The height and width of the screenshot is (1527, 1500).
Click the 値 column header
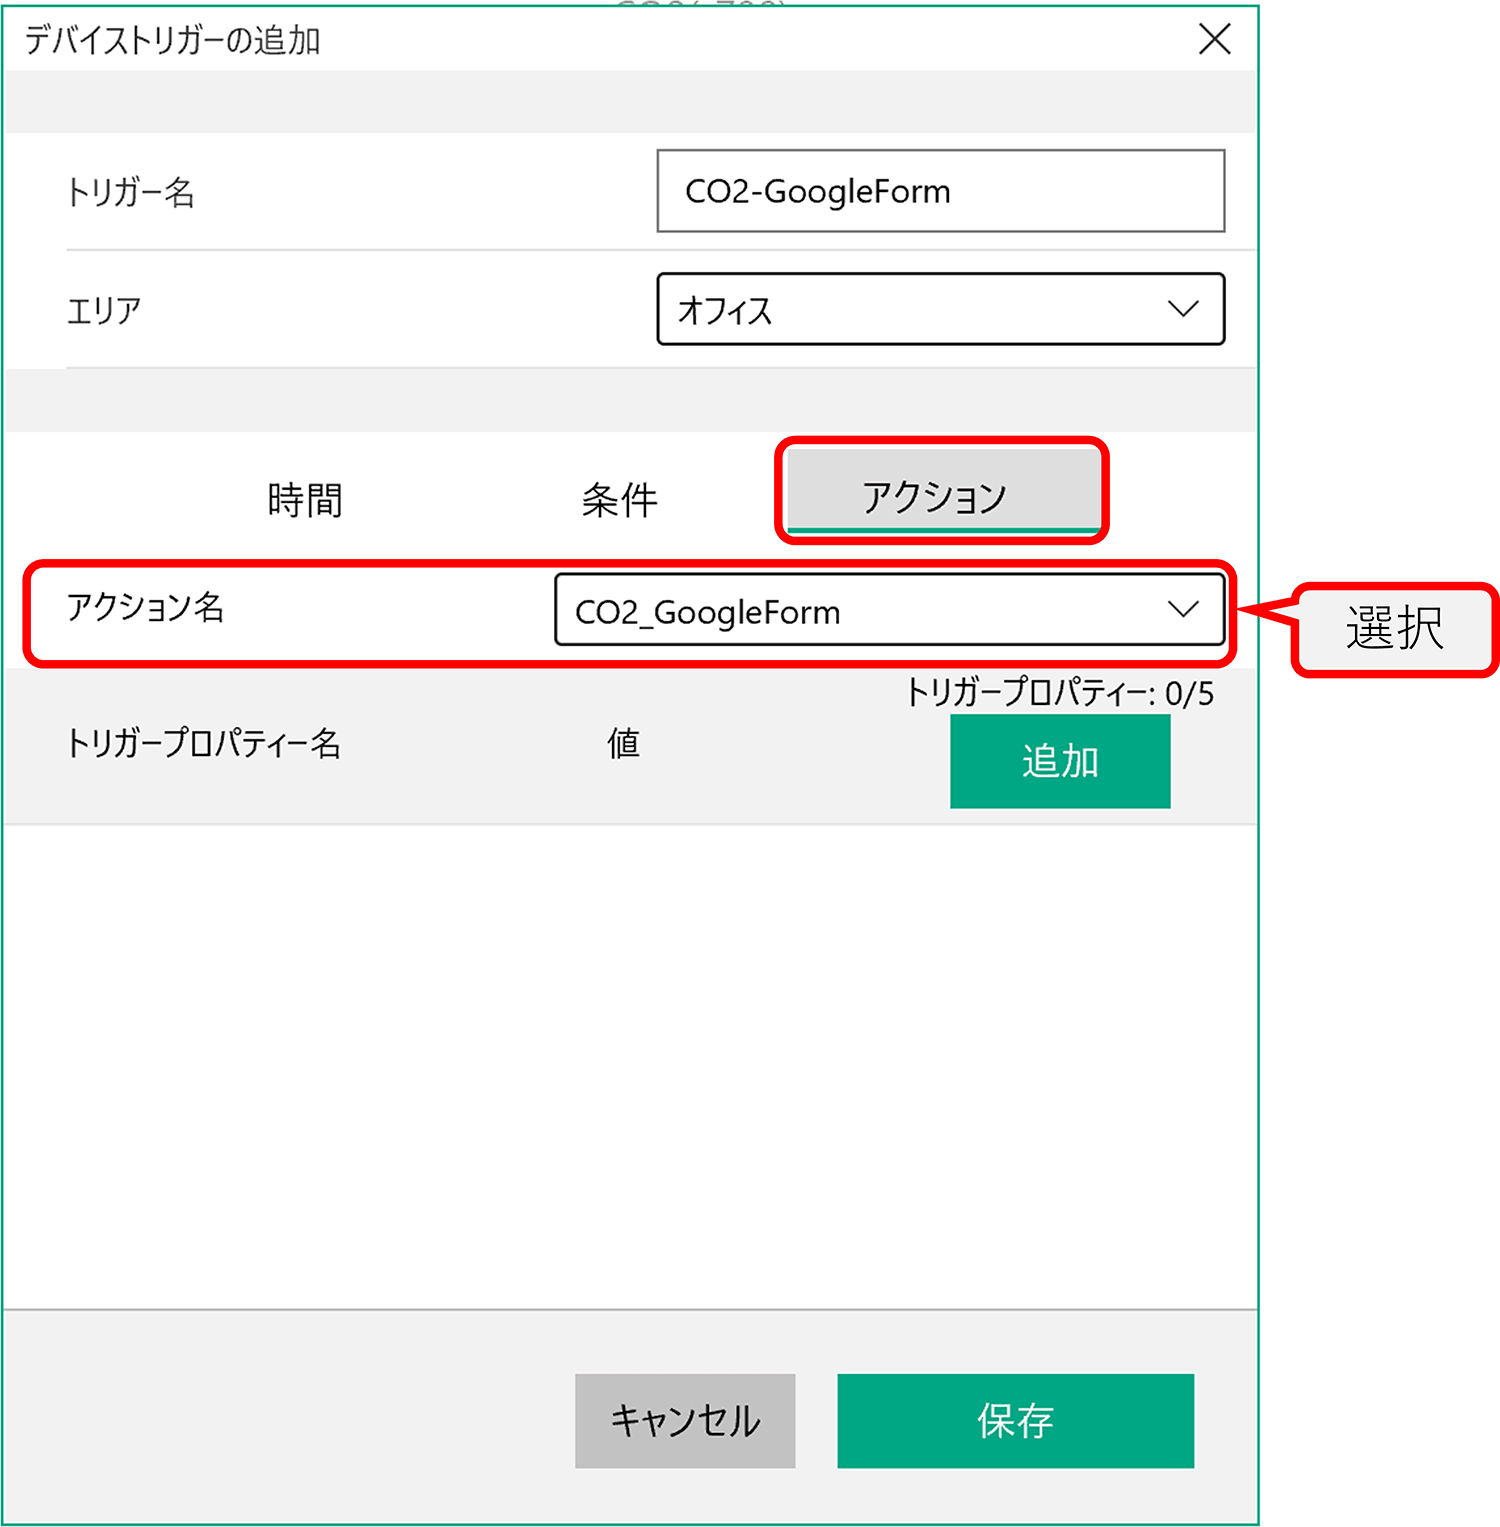(x=623, y=743)
